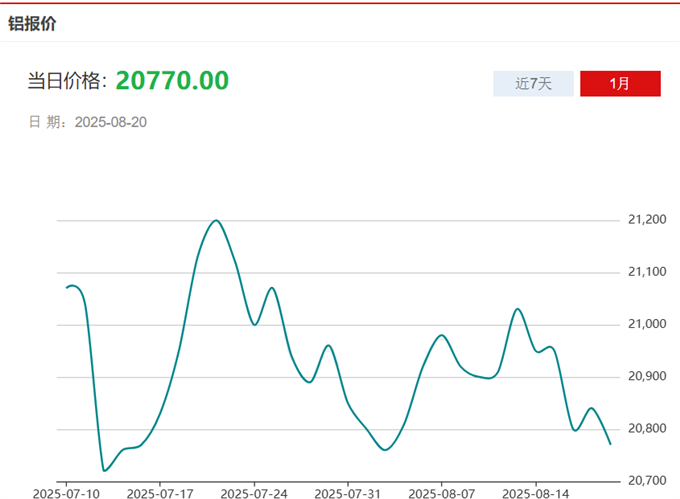Click the 当日价格 label text

[68, 82]
